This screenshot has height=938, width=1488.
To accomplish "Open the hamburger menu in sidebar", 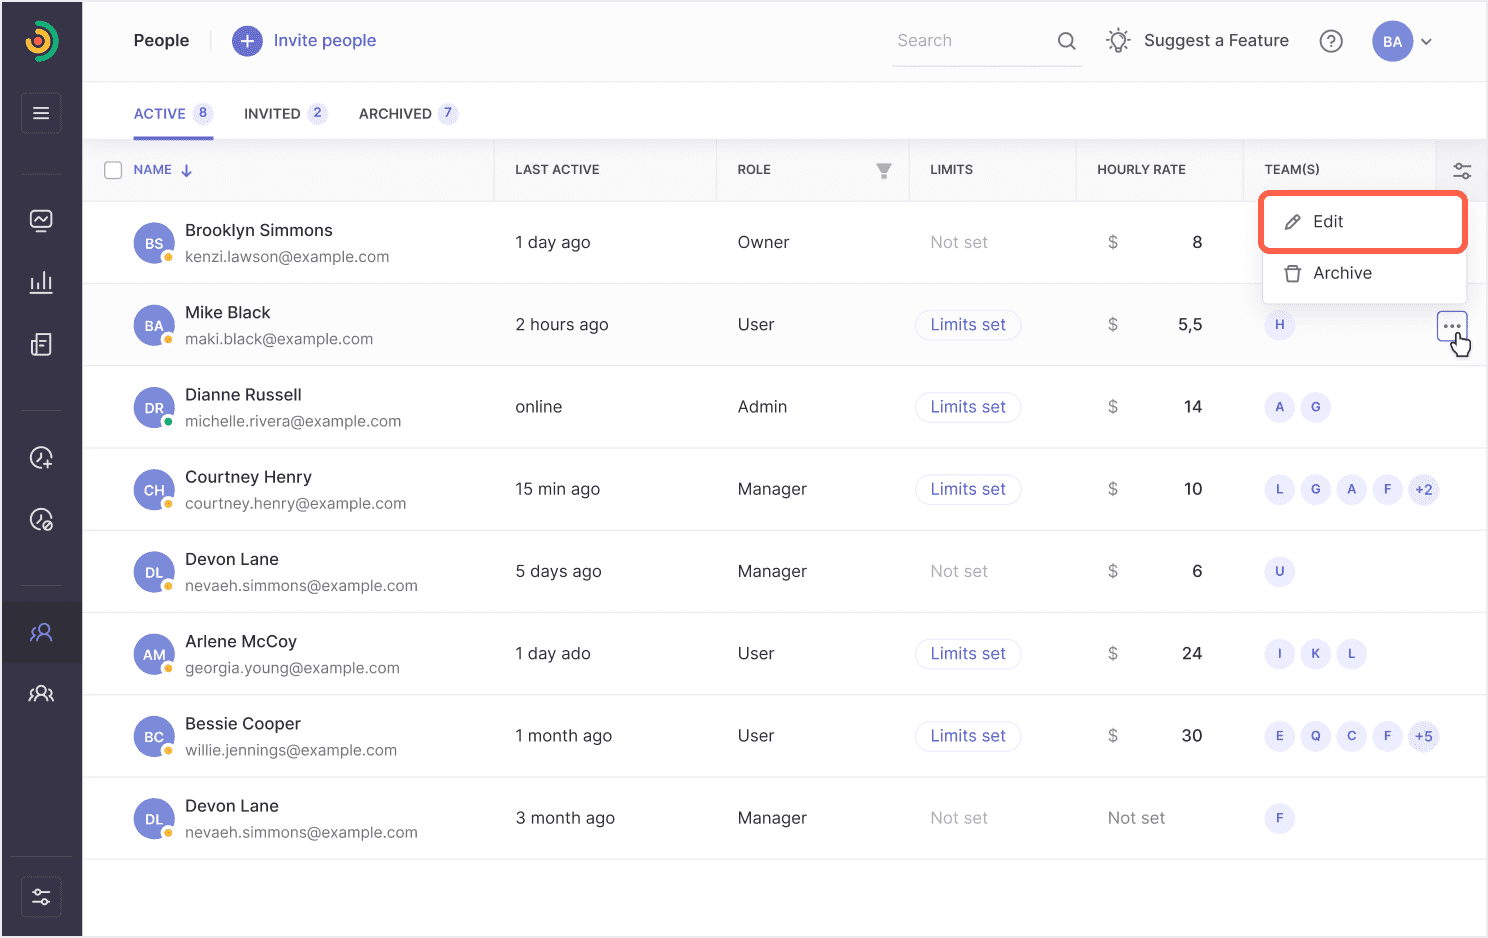I will 41,113.
